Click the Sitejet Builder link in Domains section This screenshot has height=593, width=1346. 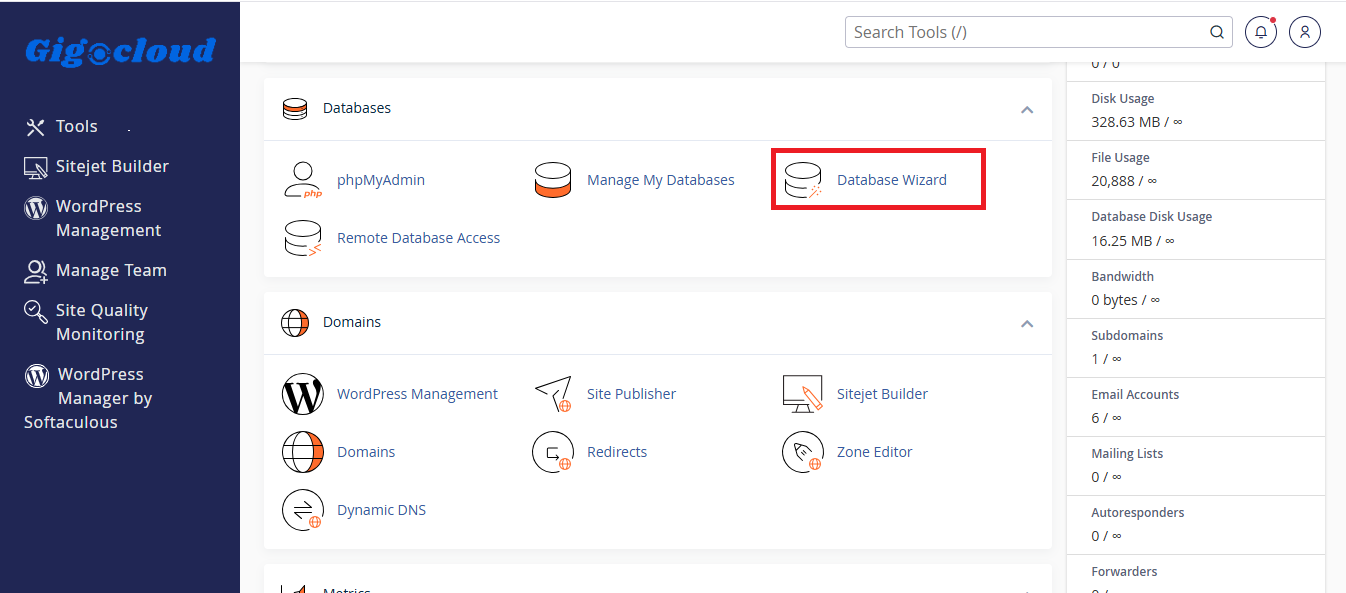point(882,394)
